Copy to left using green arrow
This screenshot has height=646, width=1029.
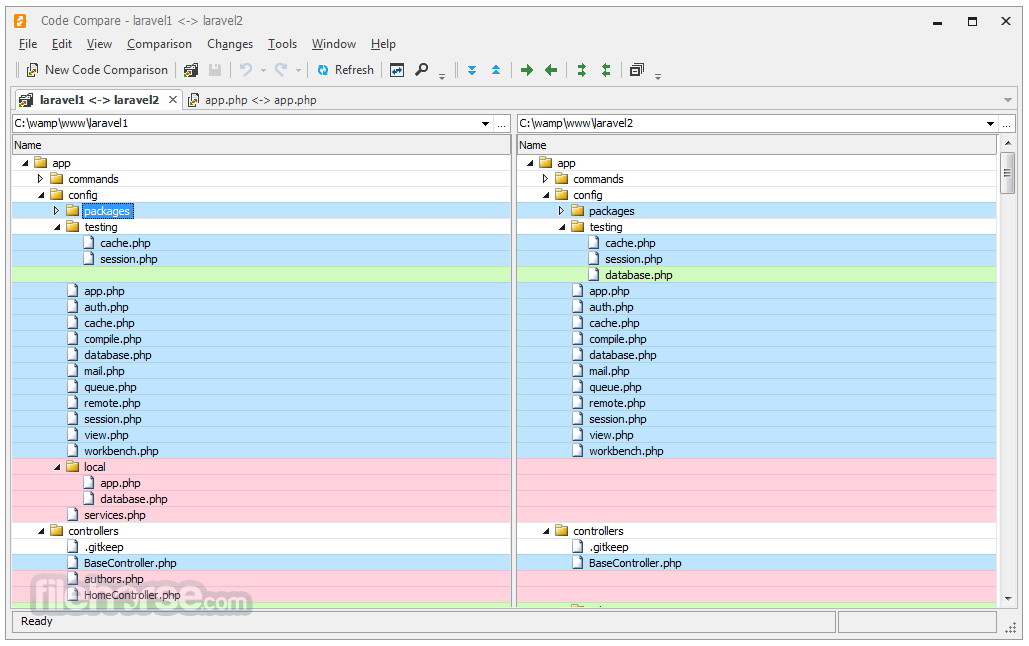click(x=551, y=70)
